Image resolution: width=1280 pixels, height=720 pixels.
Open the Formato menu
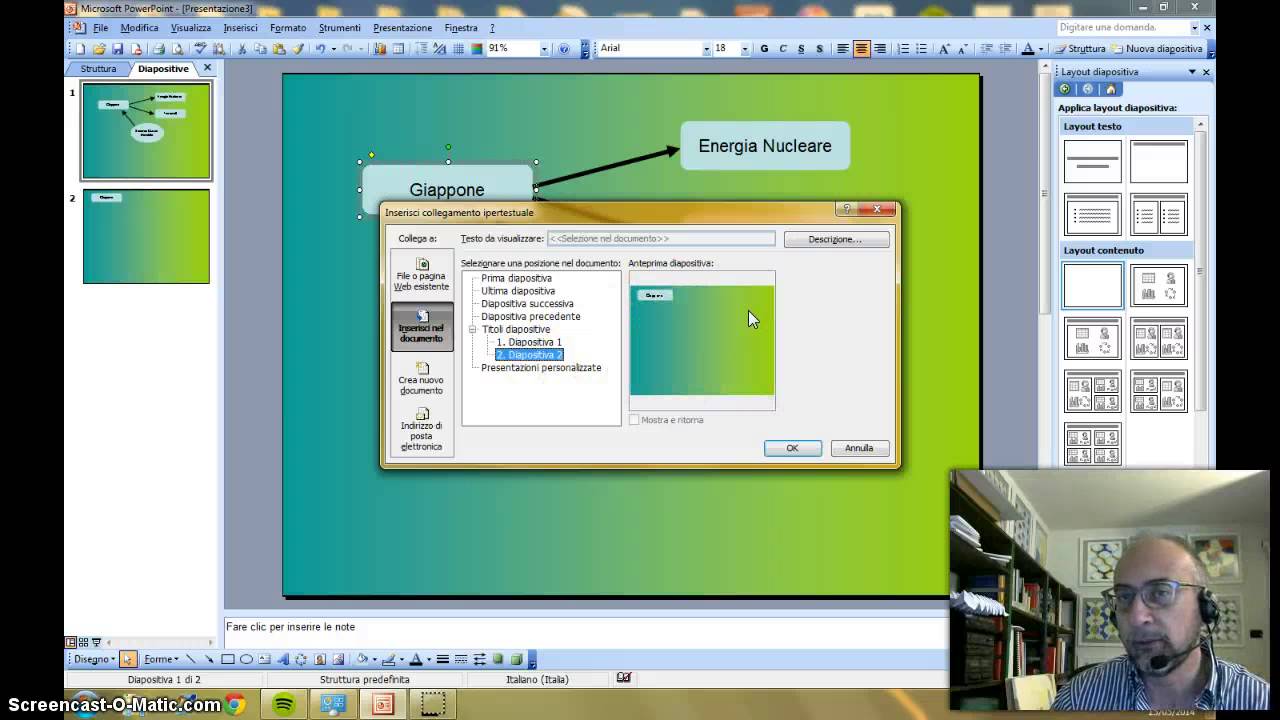[x=288, y=28]
